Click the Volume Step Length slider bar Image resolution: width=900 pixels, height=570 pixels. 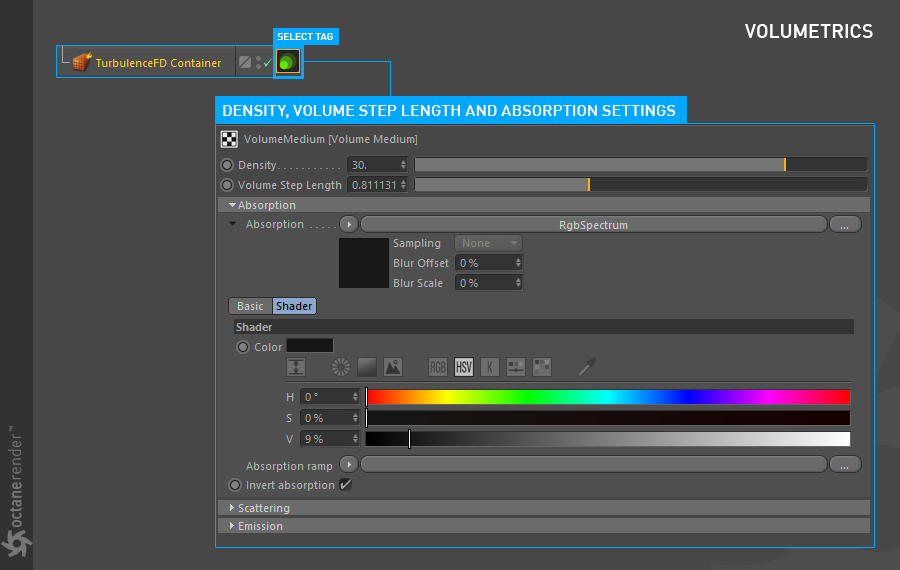[641, 185]
